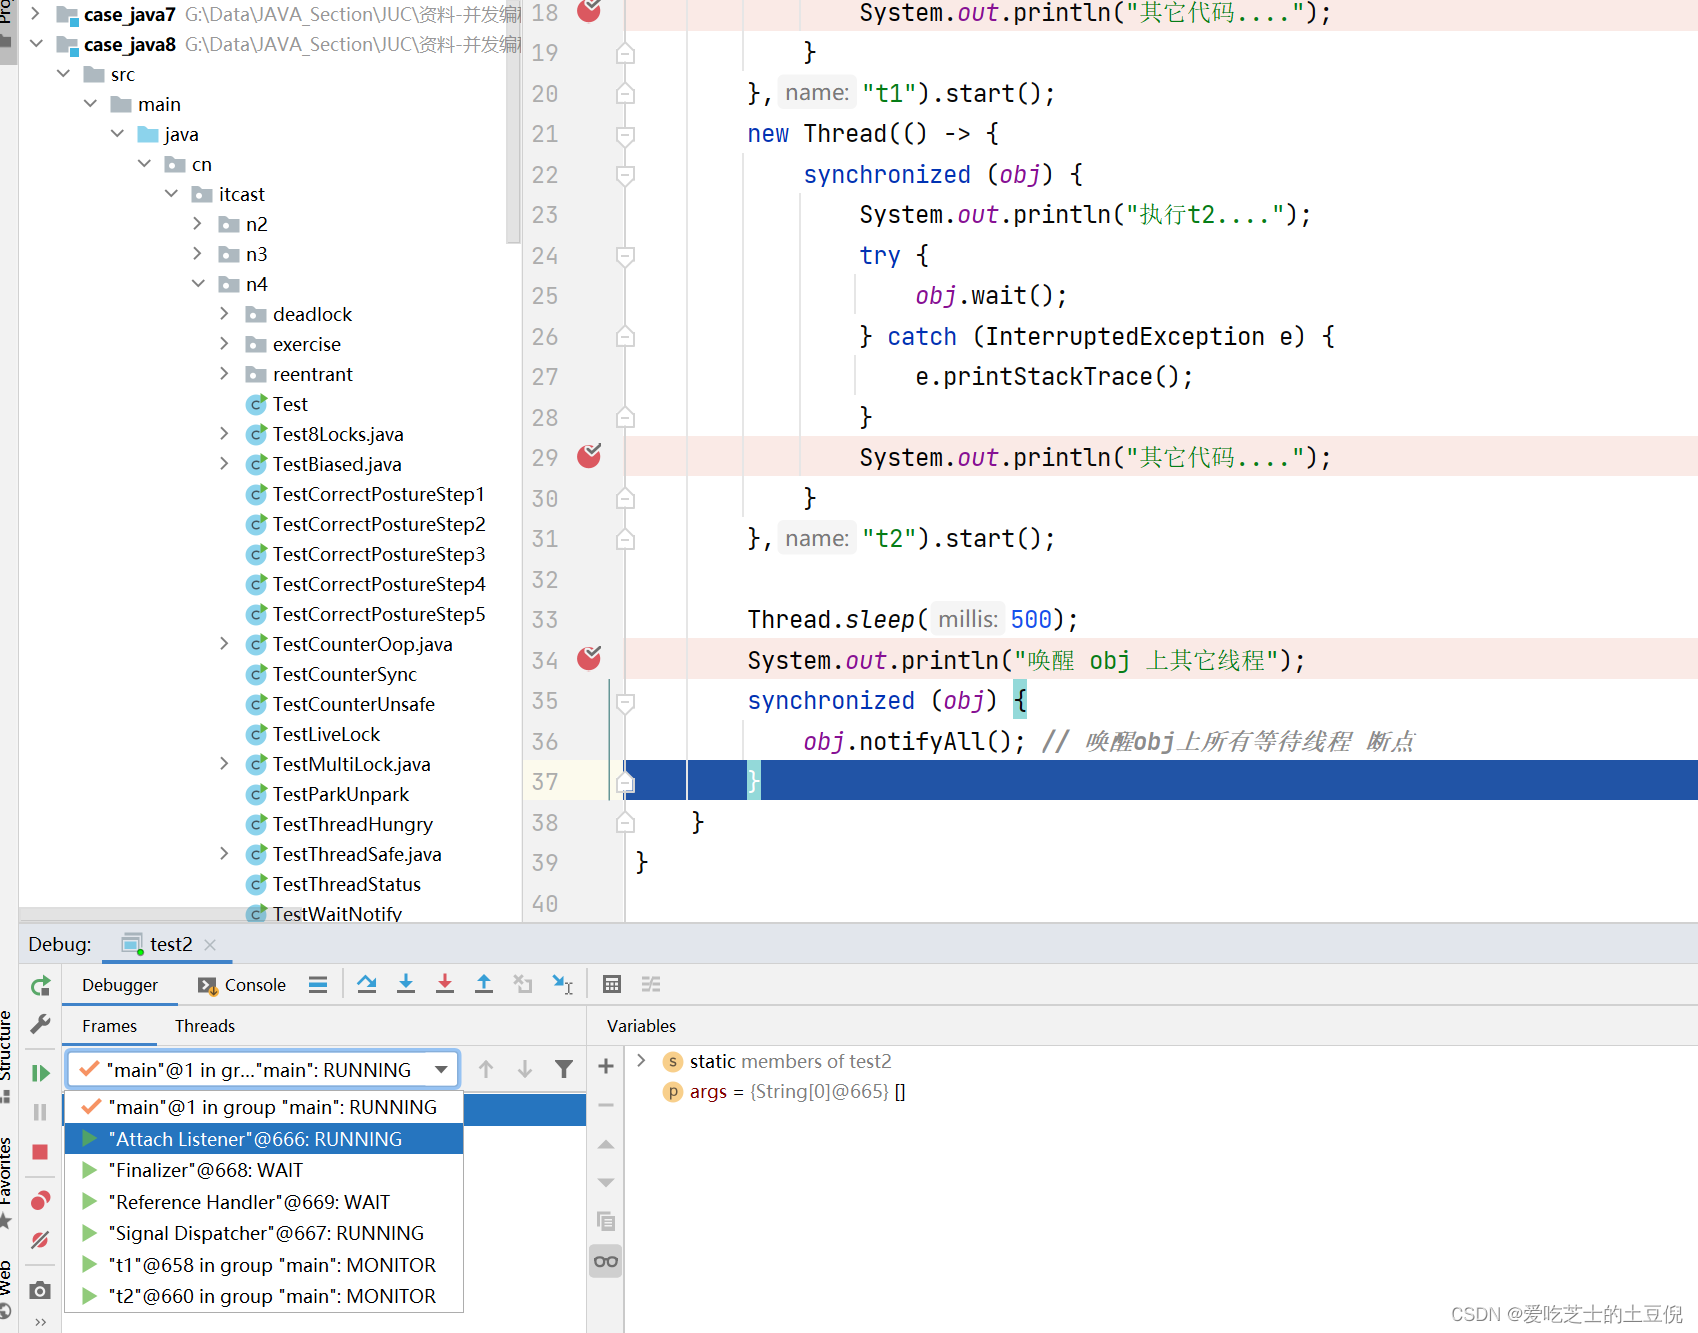Screen dimensions: 1698x1333
Task: Select "t2"@660 MONITOR thread
Action: [x=264, y=1296]
